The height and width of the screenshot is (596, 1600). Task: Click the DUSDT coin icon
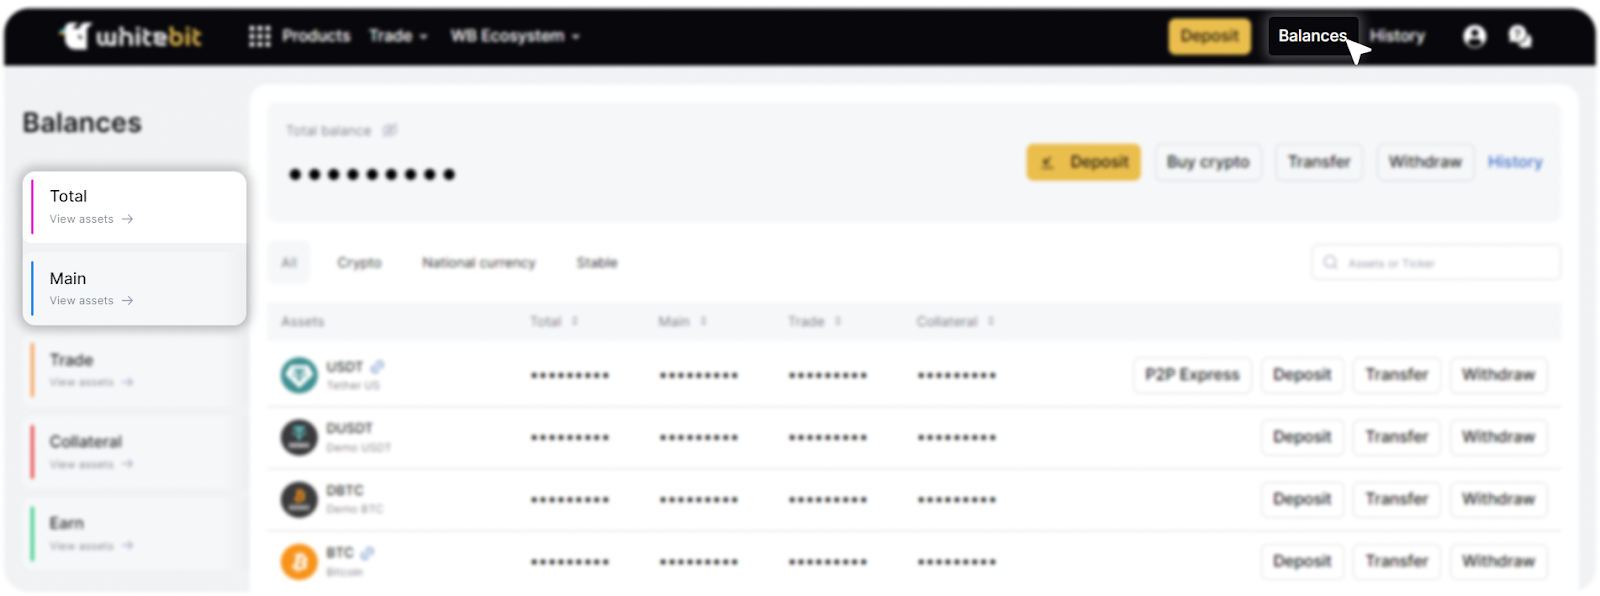click(299, 437)
